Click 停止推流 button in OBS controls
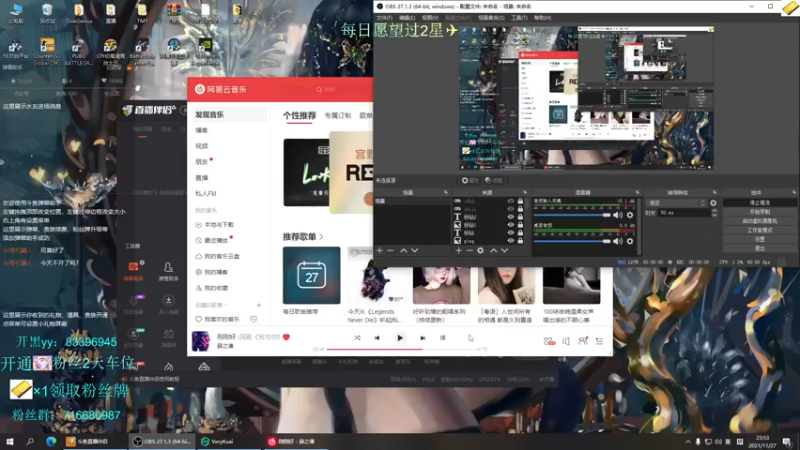 click(x=760, y=203)
